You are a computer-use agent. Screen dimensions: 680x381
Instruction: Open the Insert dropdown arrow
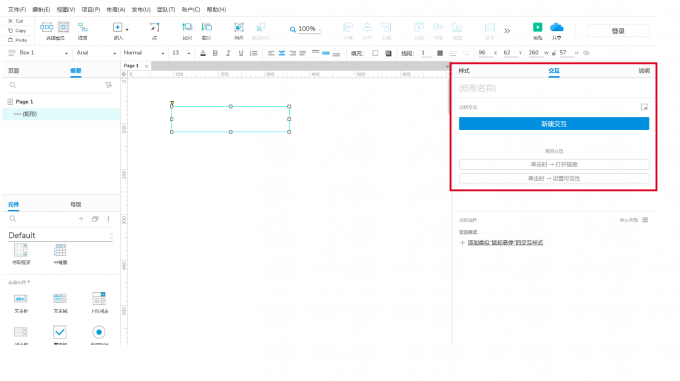coord(127,29)
